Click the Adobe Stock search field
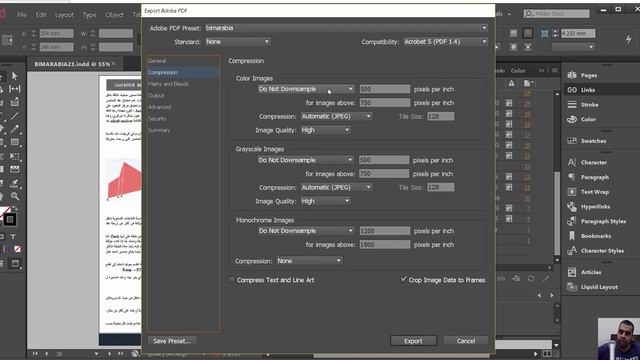Viewport: 640px width, 360px height. click(557, 13)
